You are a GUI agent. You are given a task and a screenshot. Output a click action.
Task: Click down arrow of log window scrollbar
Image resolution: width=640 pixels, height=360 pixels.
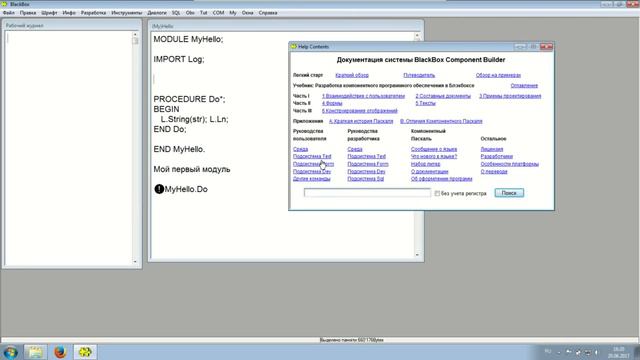point(135,261)
